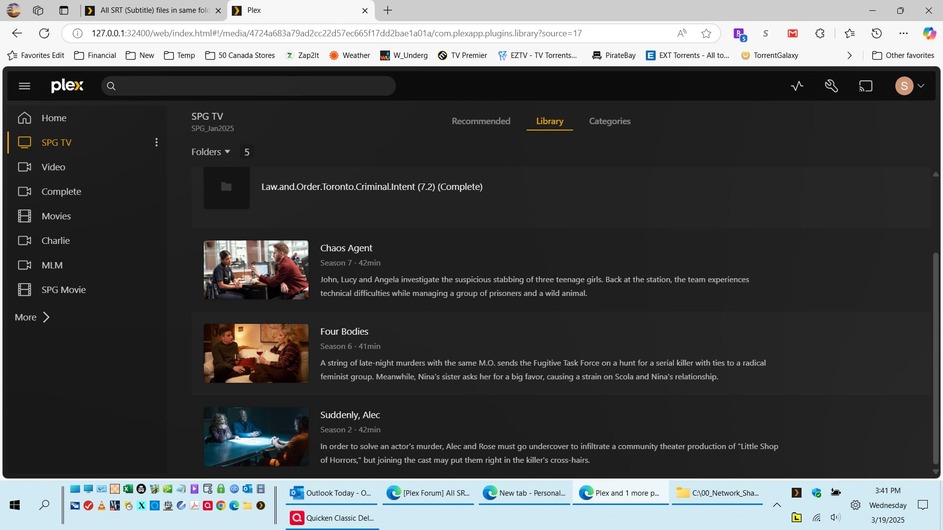Open browser extensions puzzle icon
Image resolution: width=943 pixels, height=530 pixels.
coord(820,33)
